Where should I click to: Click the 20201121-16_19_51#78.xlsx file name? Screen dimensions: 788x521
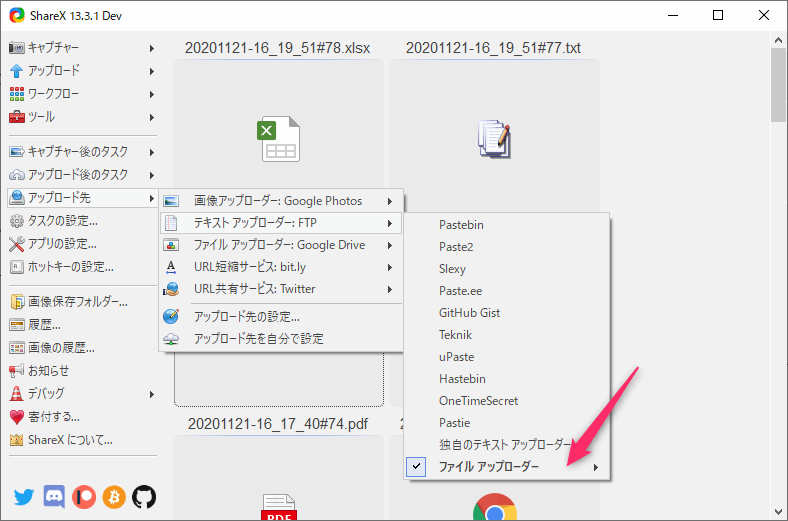[277, 48]
